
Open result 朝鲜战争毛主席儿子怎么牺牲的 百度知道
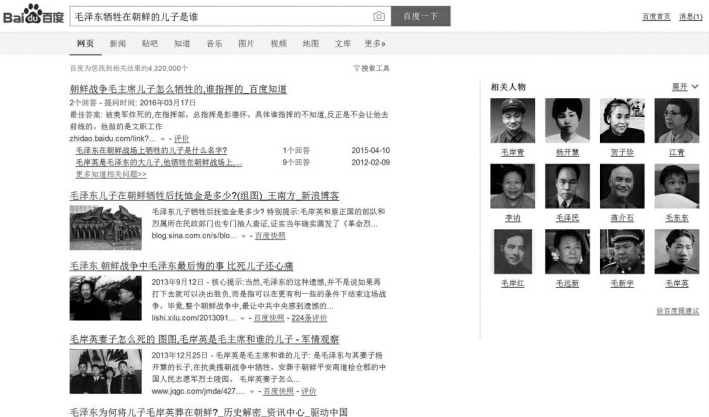click(178, 89)
